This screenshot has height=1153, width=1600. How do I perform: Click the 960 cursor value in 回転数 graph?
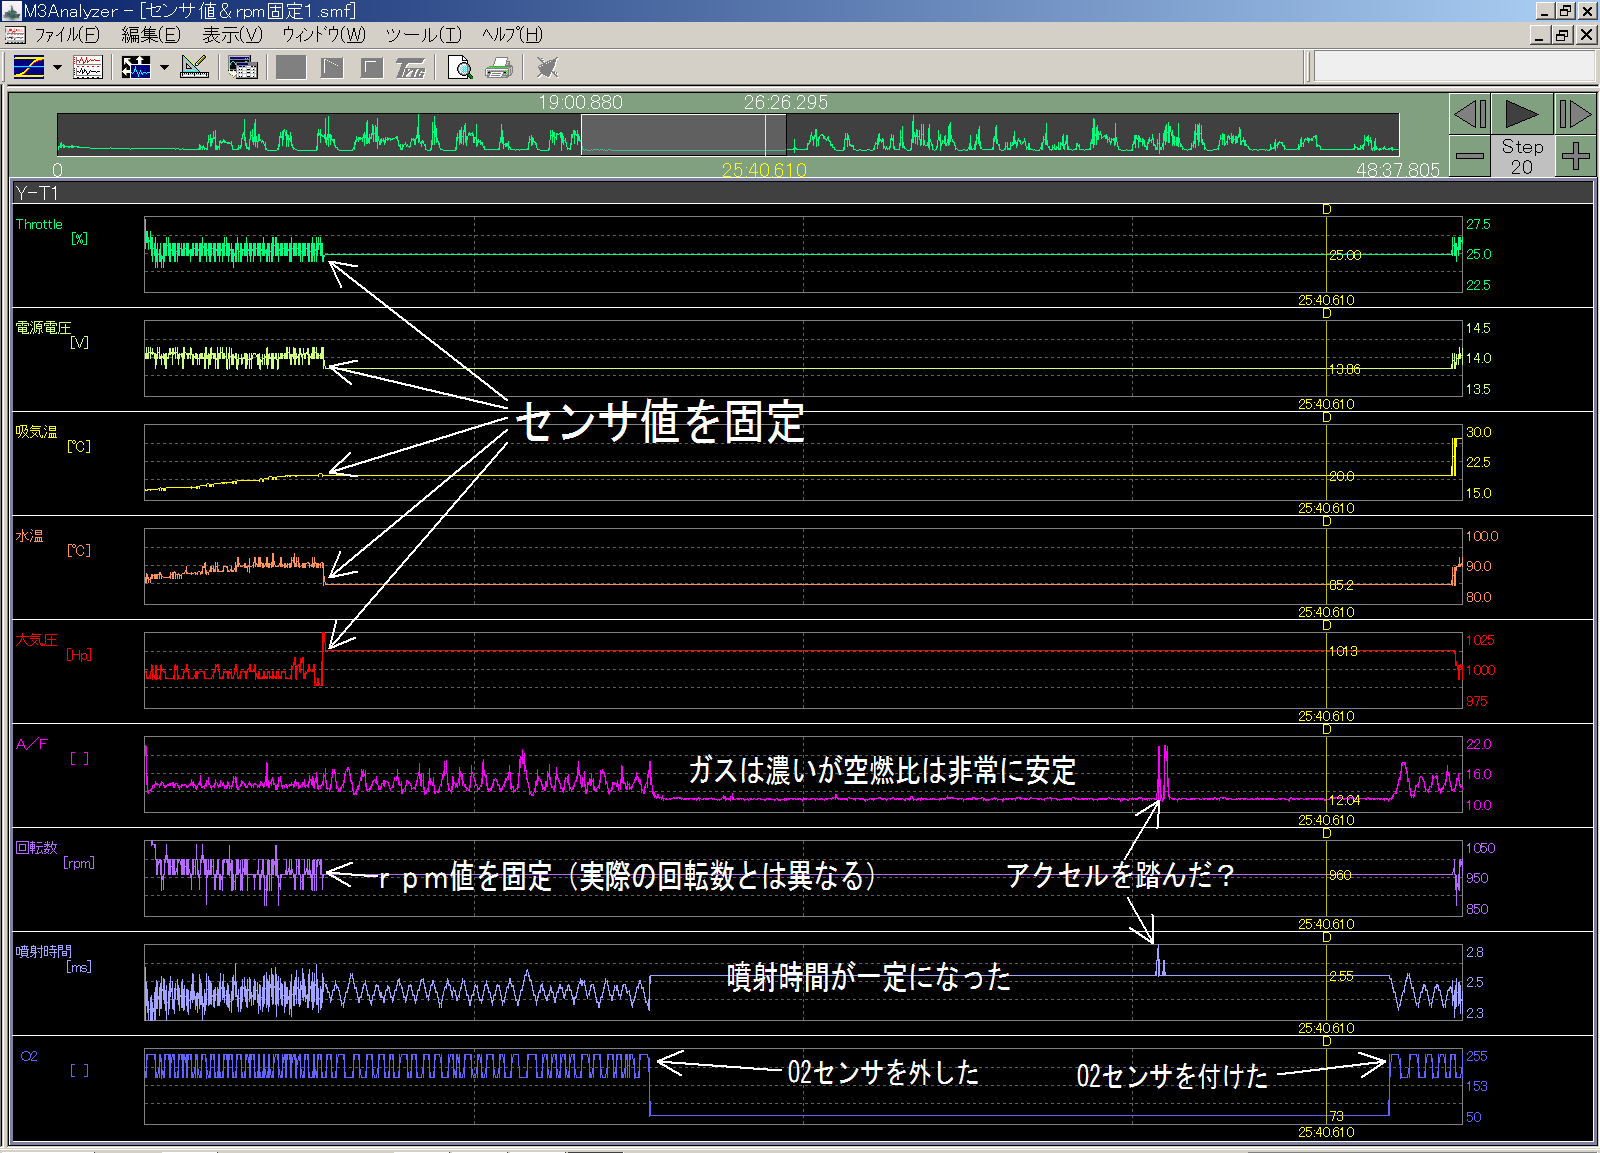point(1340,875)
